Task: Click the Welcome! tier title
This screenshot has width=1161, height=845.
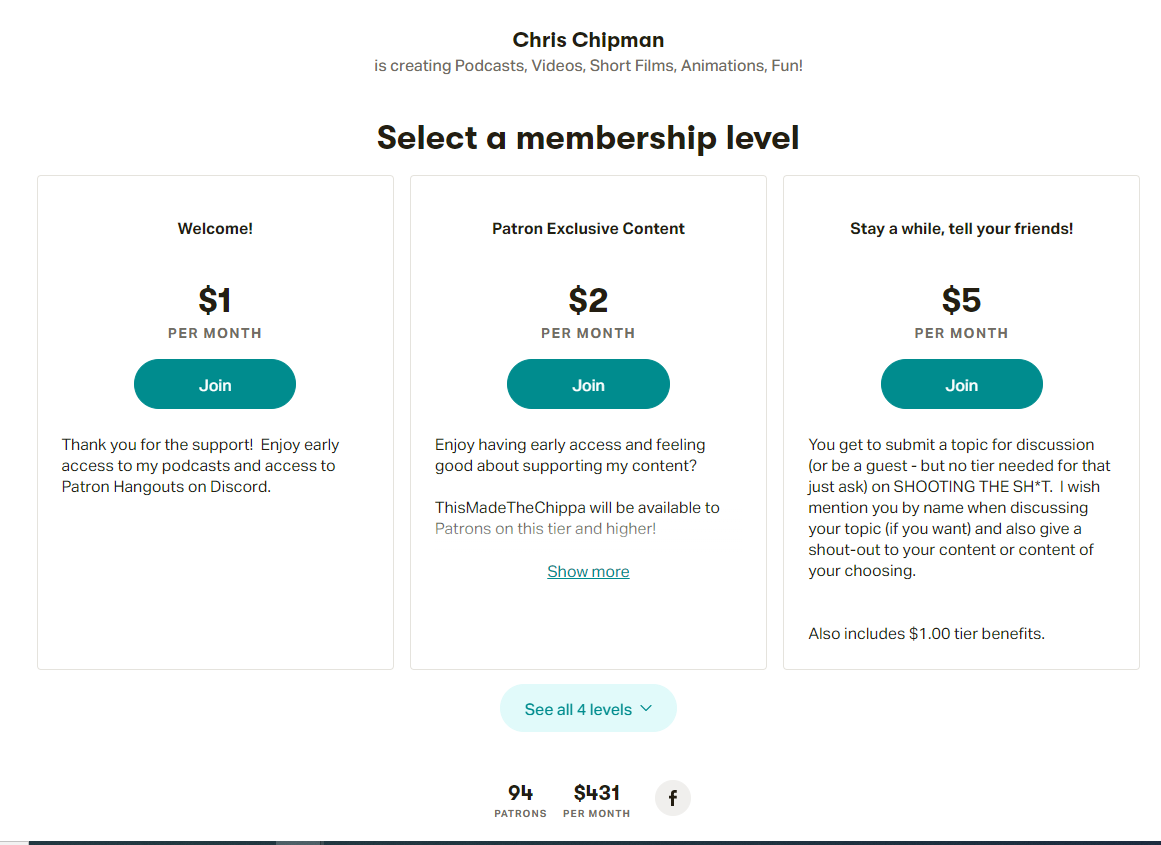Action: point(215,229)
